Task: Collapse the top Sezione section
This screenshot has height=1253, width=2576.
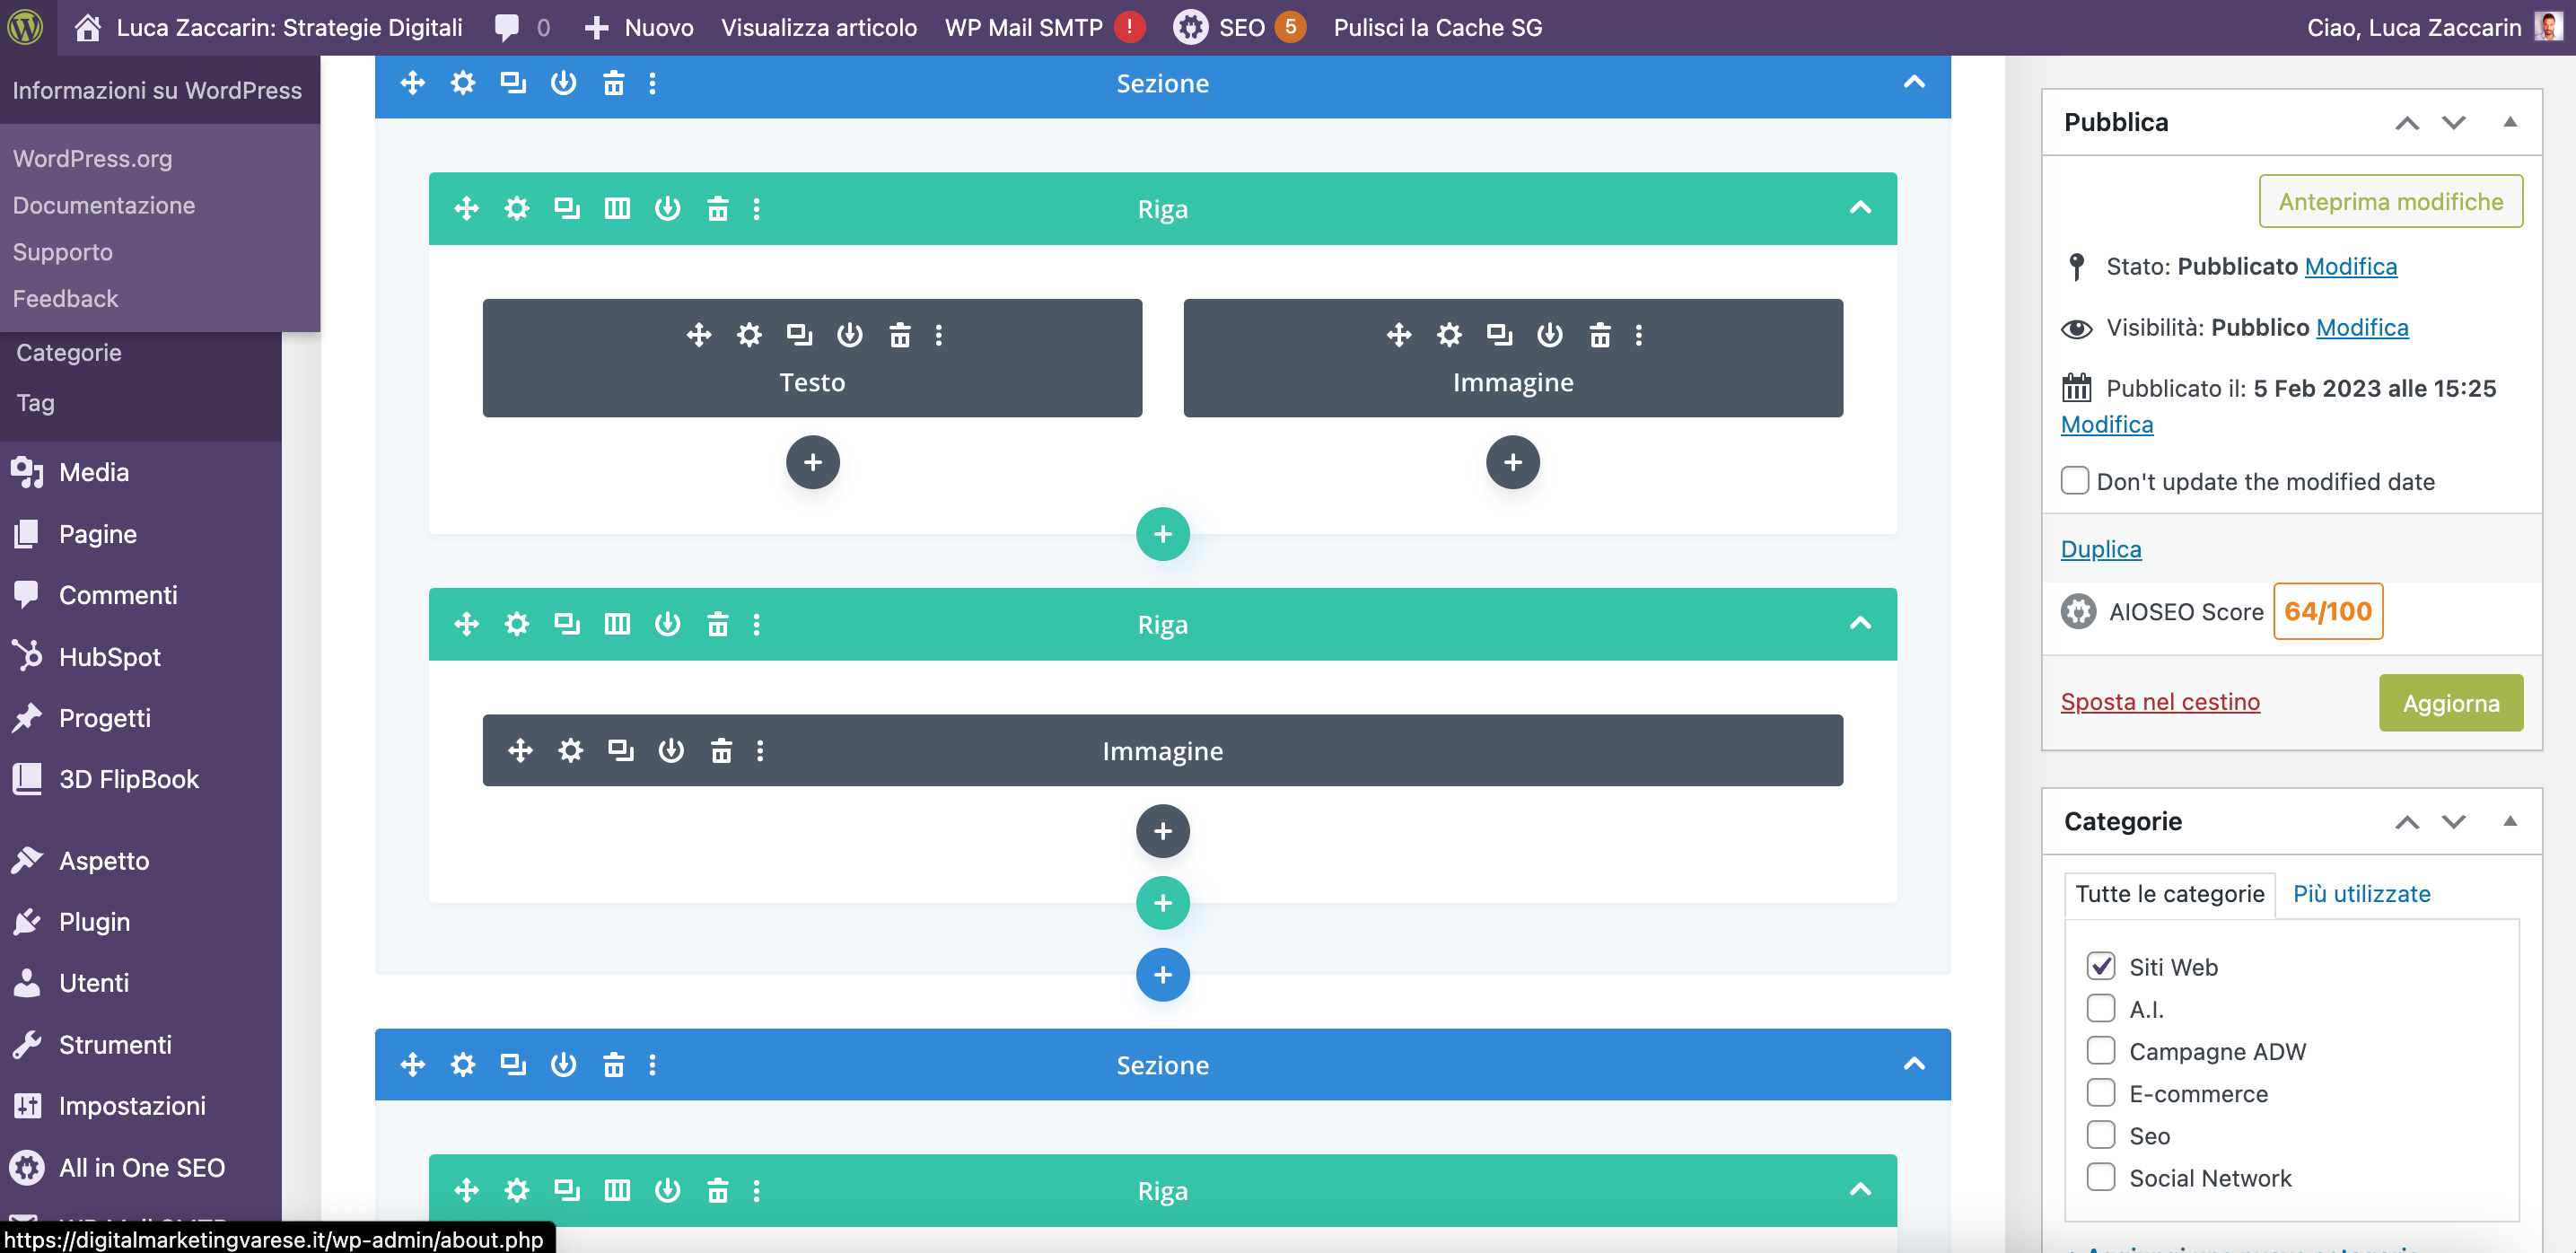Action: (x=1915, y=82)
